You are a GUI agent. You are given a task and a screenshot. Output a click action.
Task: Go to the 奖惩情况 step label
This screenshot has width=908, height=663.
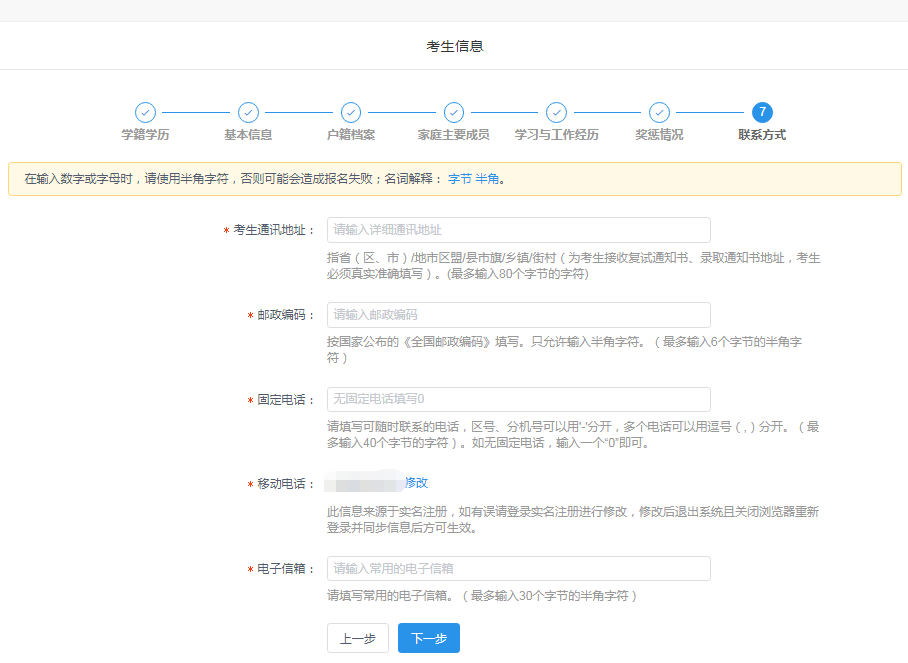coord(659,132)
